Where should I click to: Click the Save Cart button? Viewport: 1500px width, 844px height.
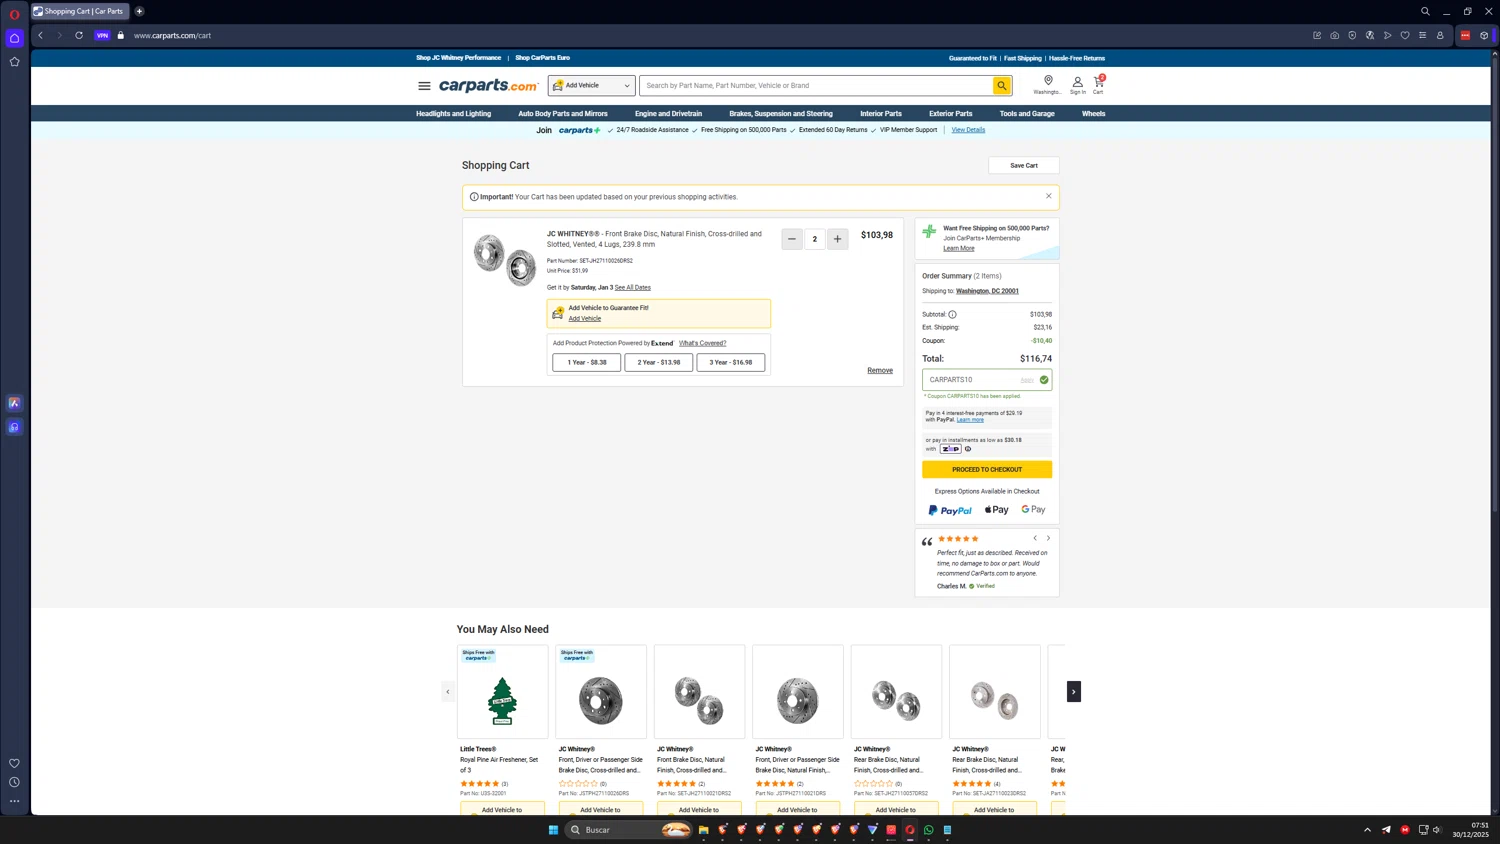coord(1024,166)
